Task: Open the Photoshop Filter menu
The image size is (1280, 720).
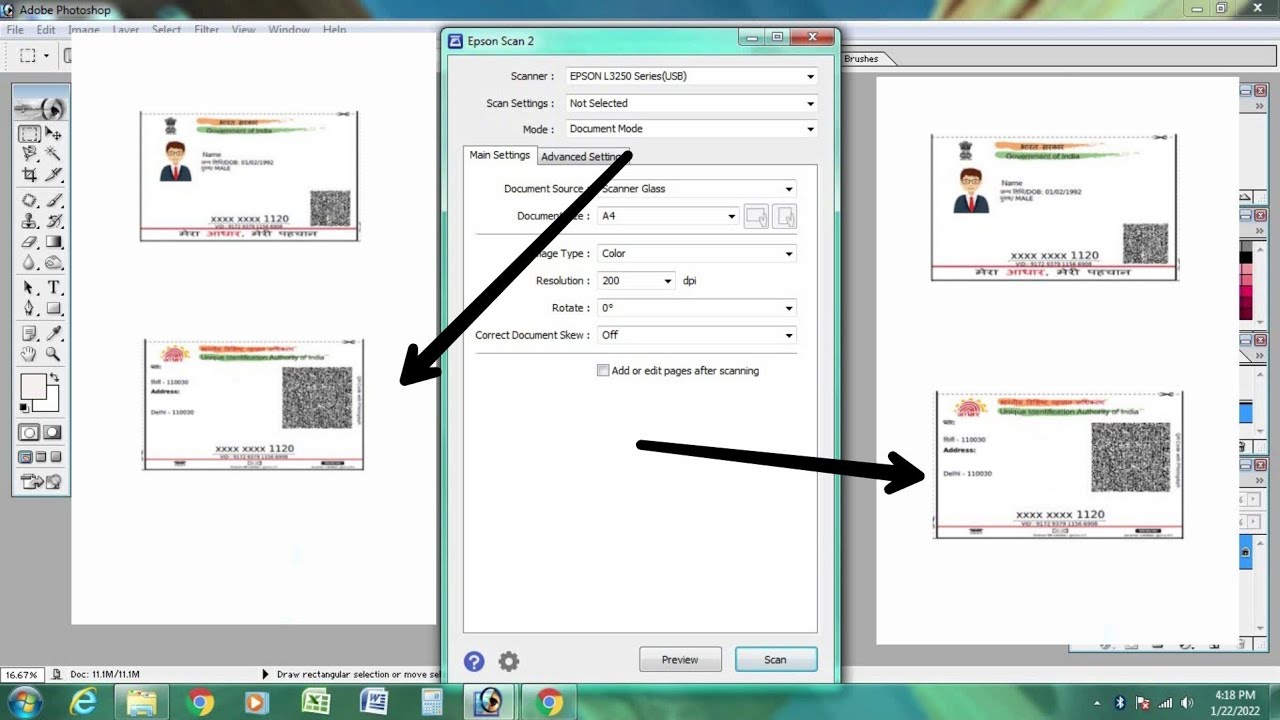Action: 207,30
